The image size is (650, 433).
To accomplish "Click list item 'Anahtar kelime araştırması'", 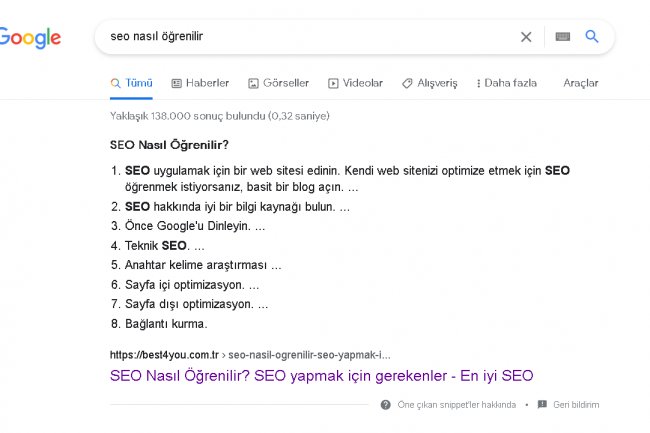I will [x=196, y=265].
